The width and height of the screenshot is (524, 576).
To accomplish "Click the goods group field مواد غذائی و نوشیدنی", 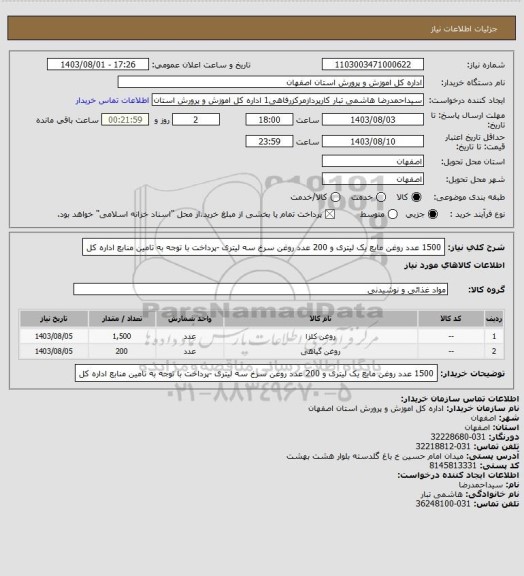I will pyautogui.click(x=260, y=289).
